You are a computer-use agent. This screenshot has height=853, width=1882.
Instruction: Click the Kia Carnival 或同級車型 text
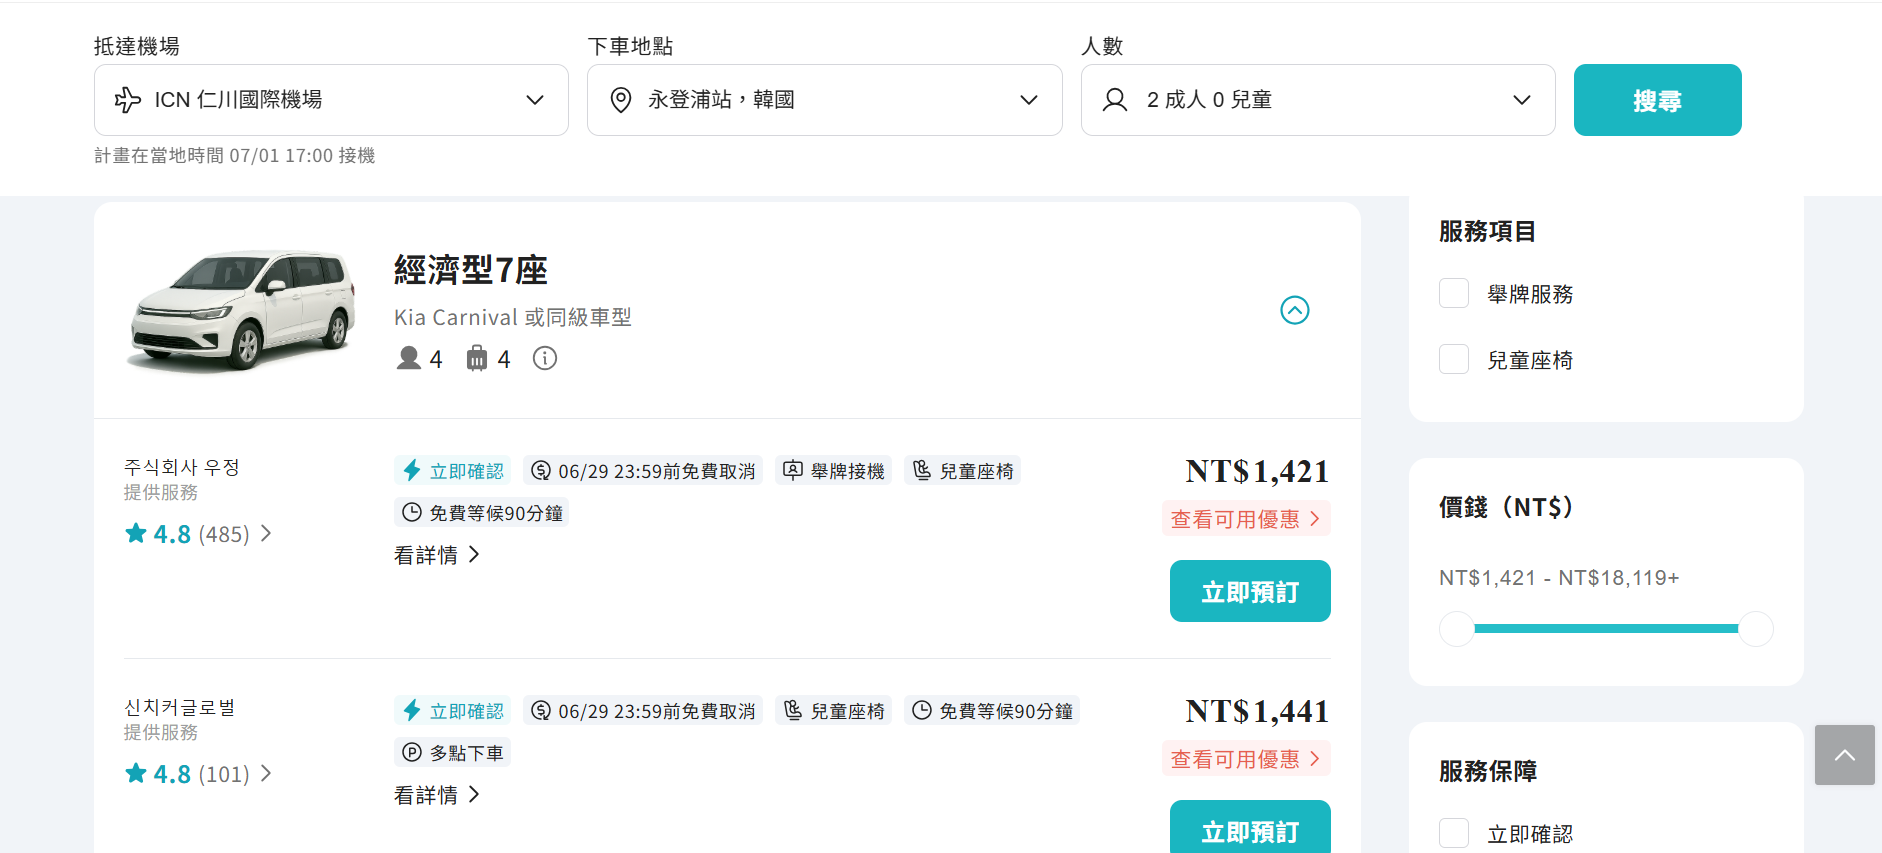click(513, 317)
